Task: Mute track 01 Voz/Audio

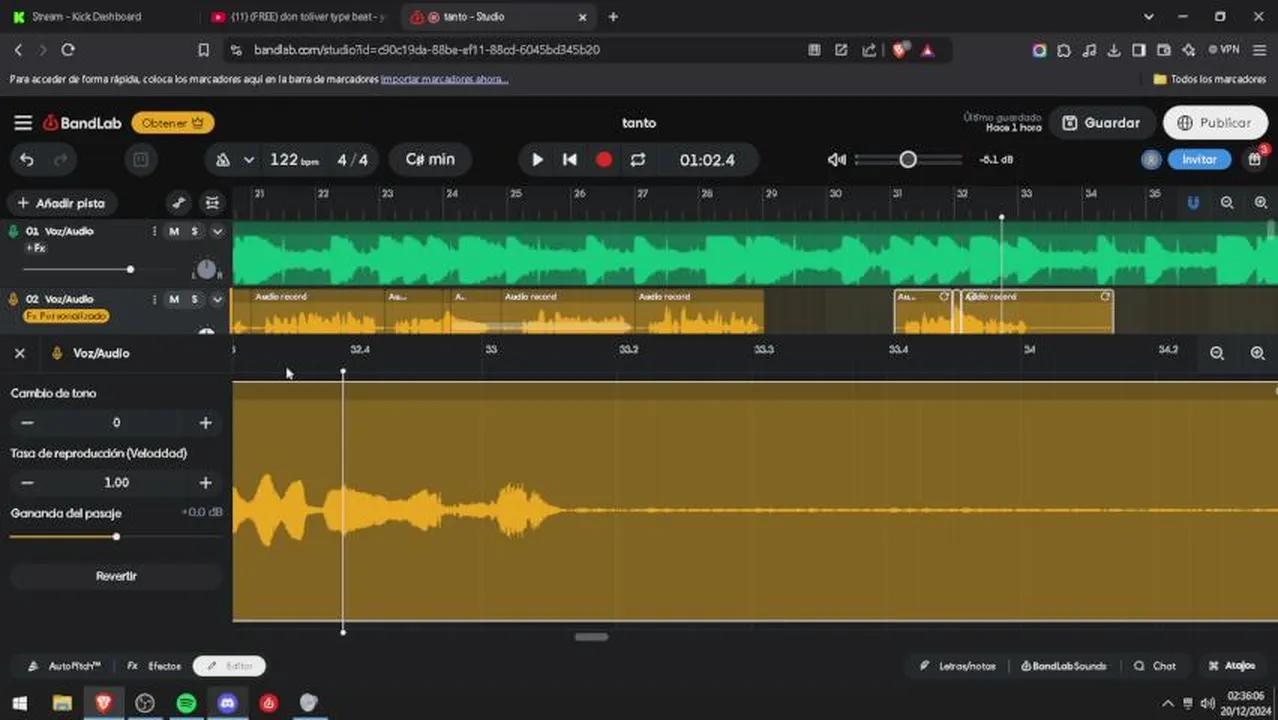Action: 174,232
